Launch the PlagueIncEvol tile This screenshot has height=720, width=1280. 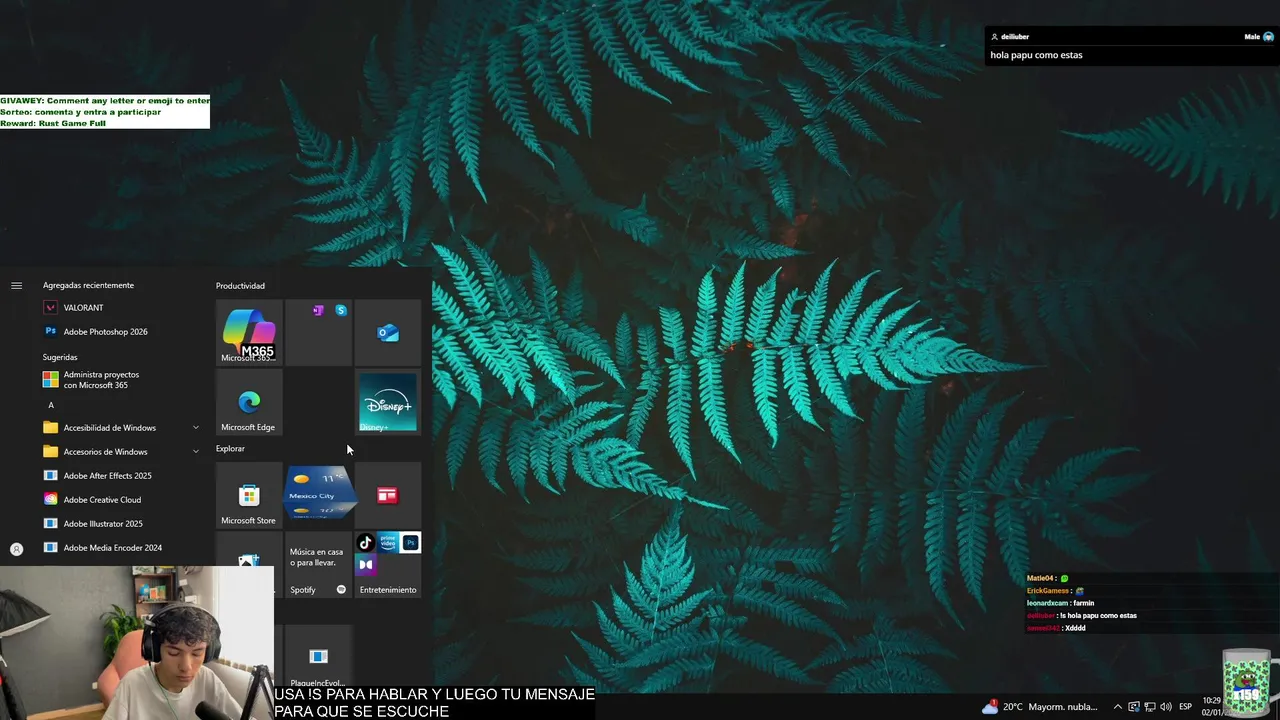point(318,658)
